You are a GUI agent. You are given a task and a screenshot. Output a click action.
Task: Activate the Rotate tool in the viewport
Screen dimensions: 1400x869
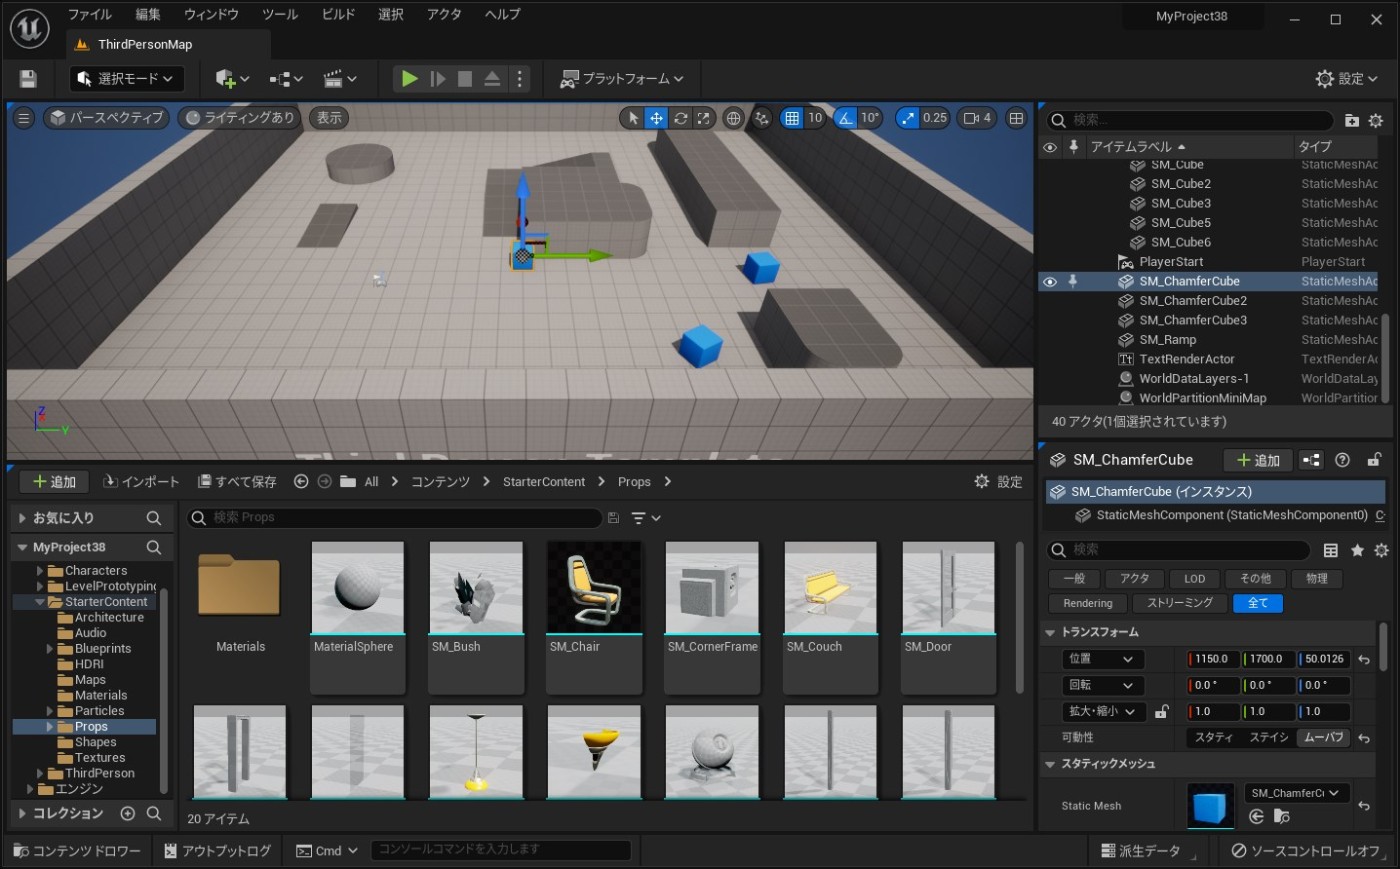click(x=680, y=118)
